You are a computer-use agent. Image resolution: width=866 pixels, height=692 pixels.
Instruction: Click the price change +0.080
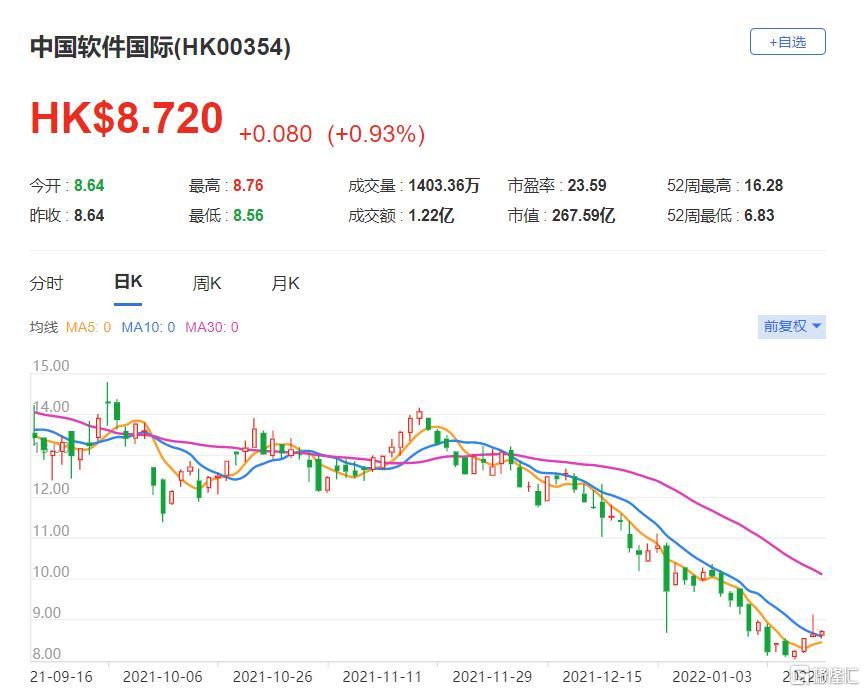pyautogui.click(x=275, y=134)
